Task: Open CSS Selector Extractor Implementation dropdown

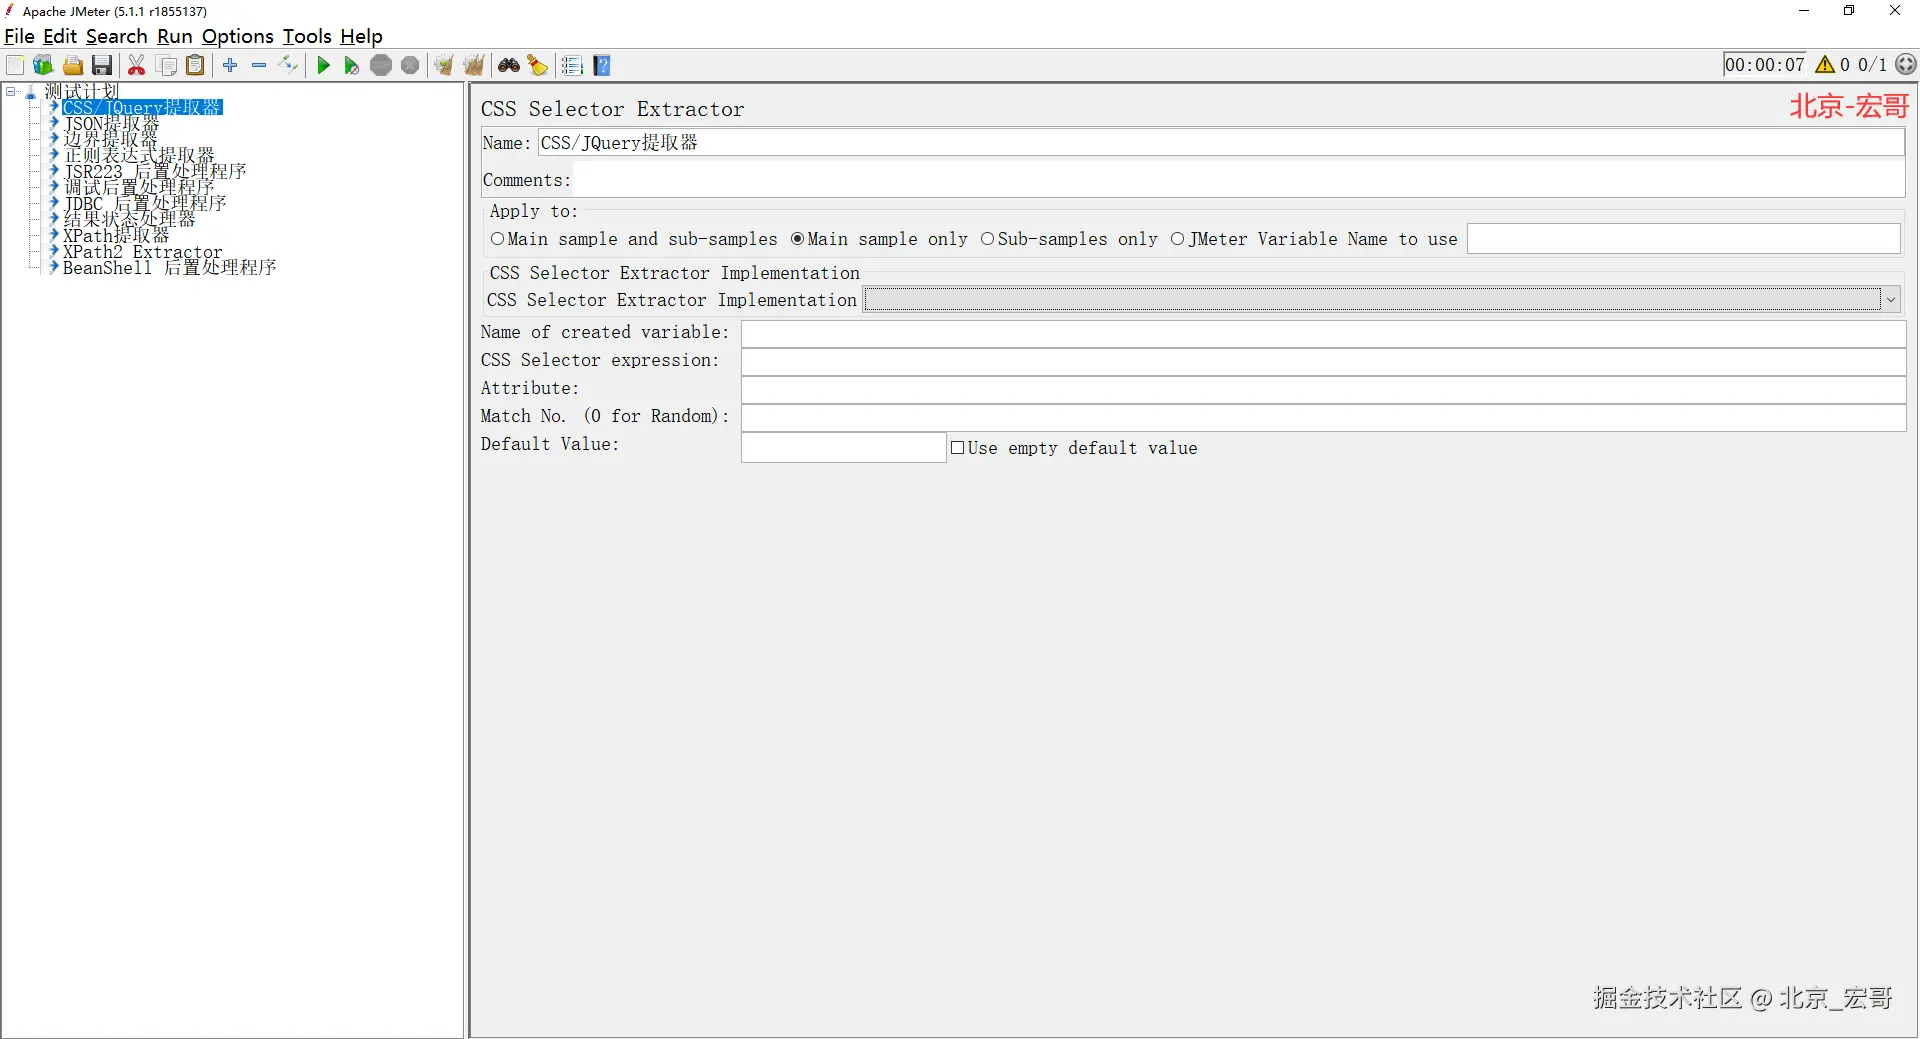Action: pyautogui.click(x=1381, y=299)
